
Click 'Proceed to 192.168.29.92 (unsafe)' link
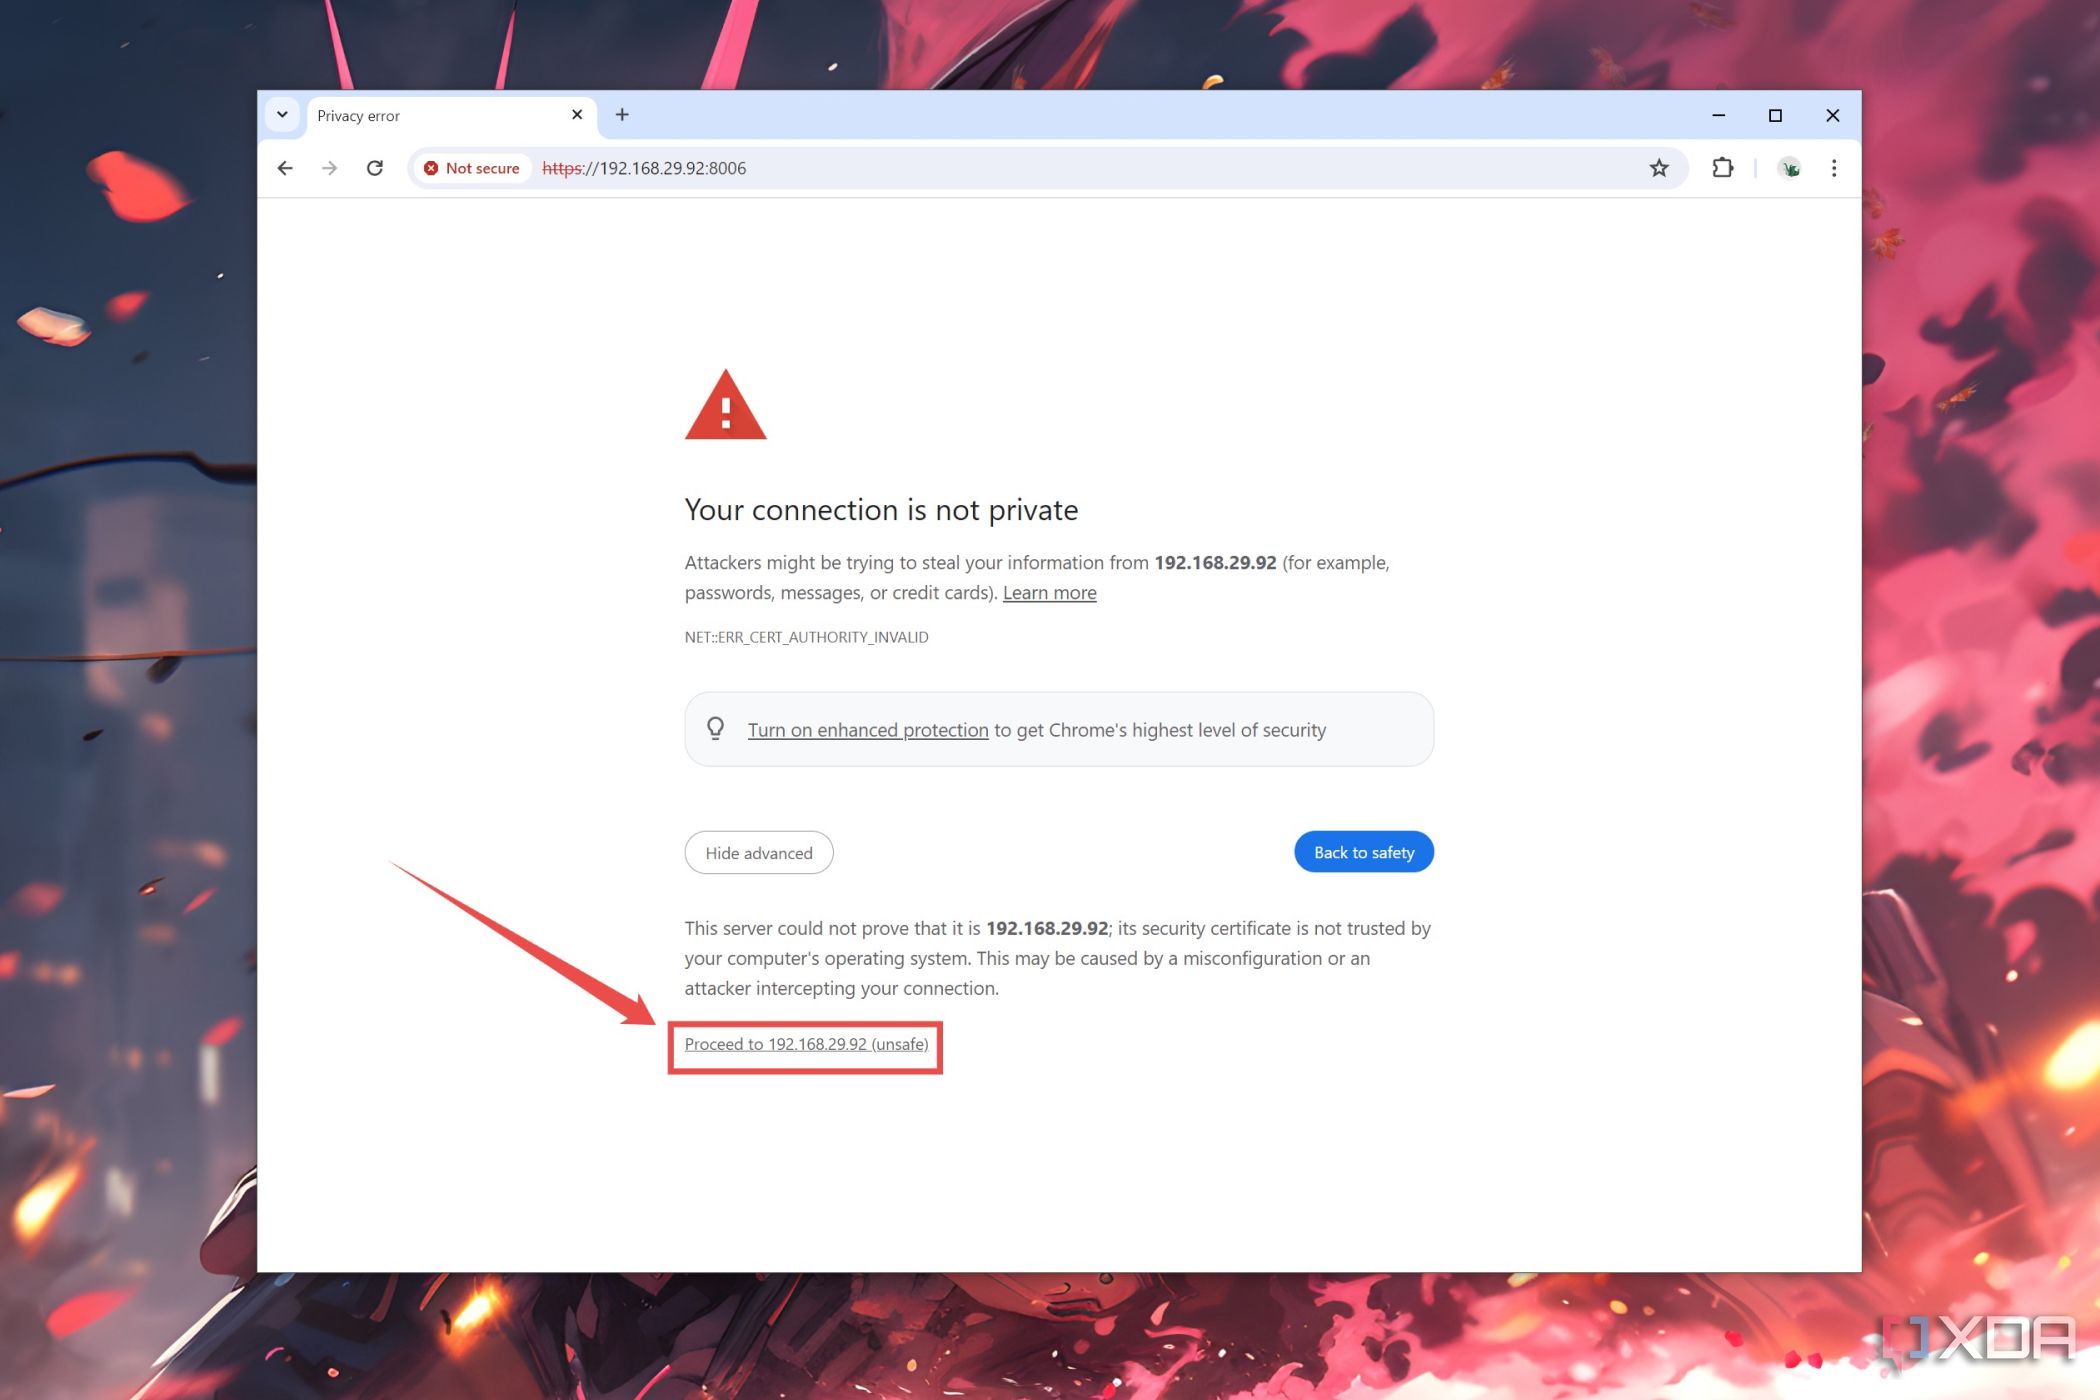(x=805, y=1044)
